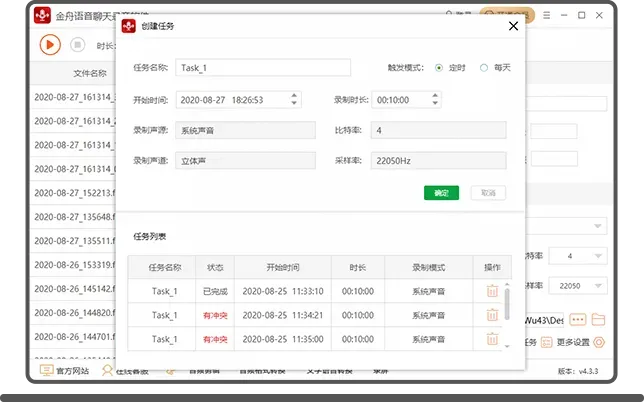Click the task list scroll-down arrow
The height and width of the screenshot is (402, 644).
(x=507, y=346)
